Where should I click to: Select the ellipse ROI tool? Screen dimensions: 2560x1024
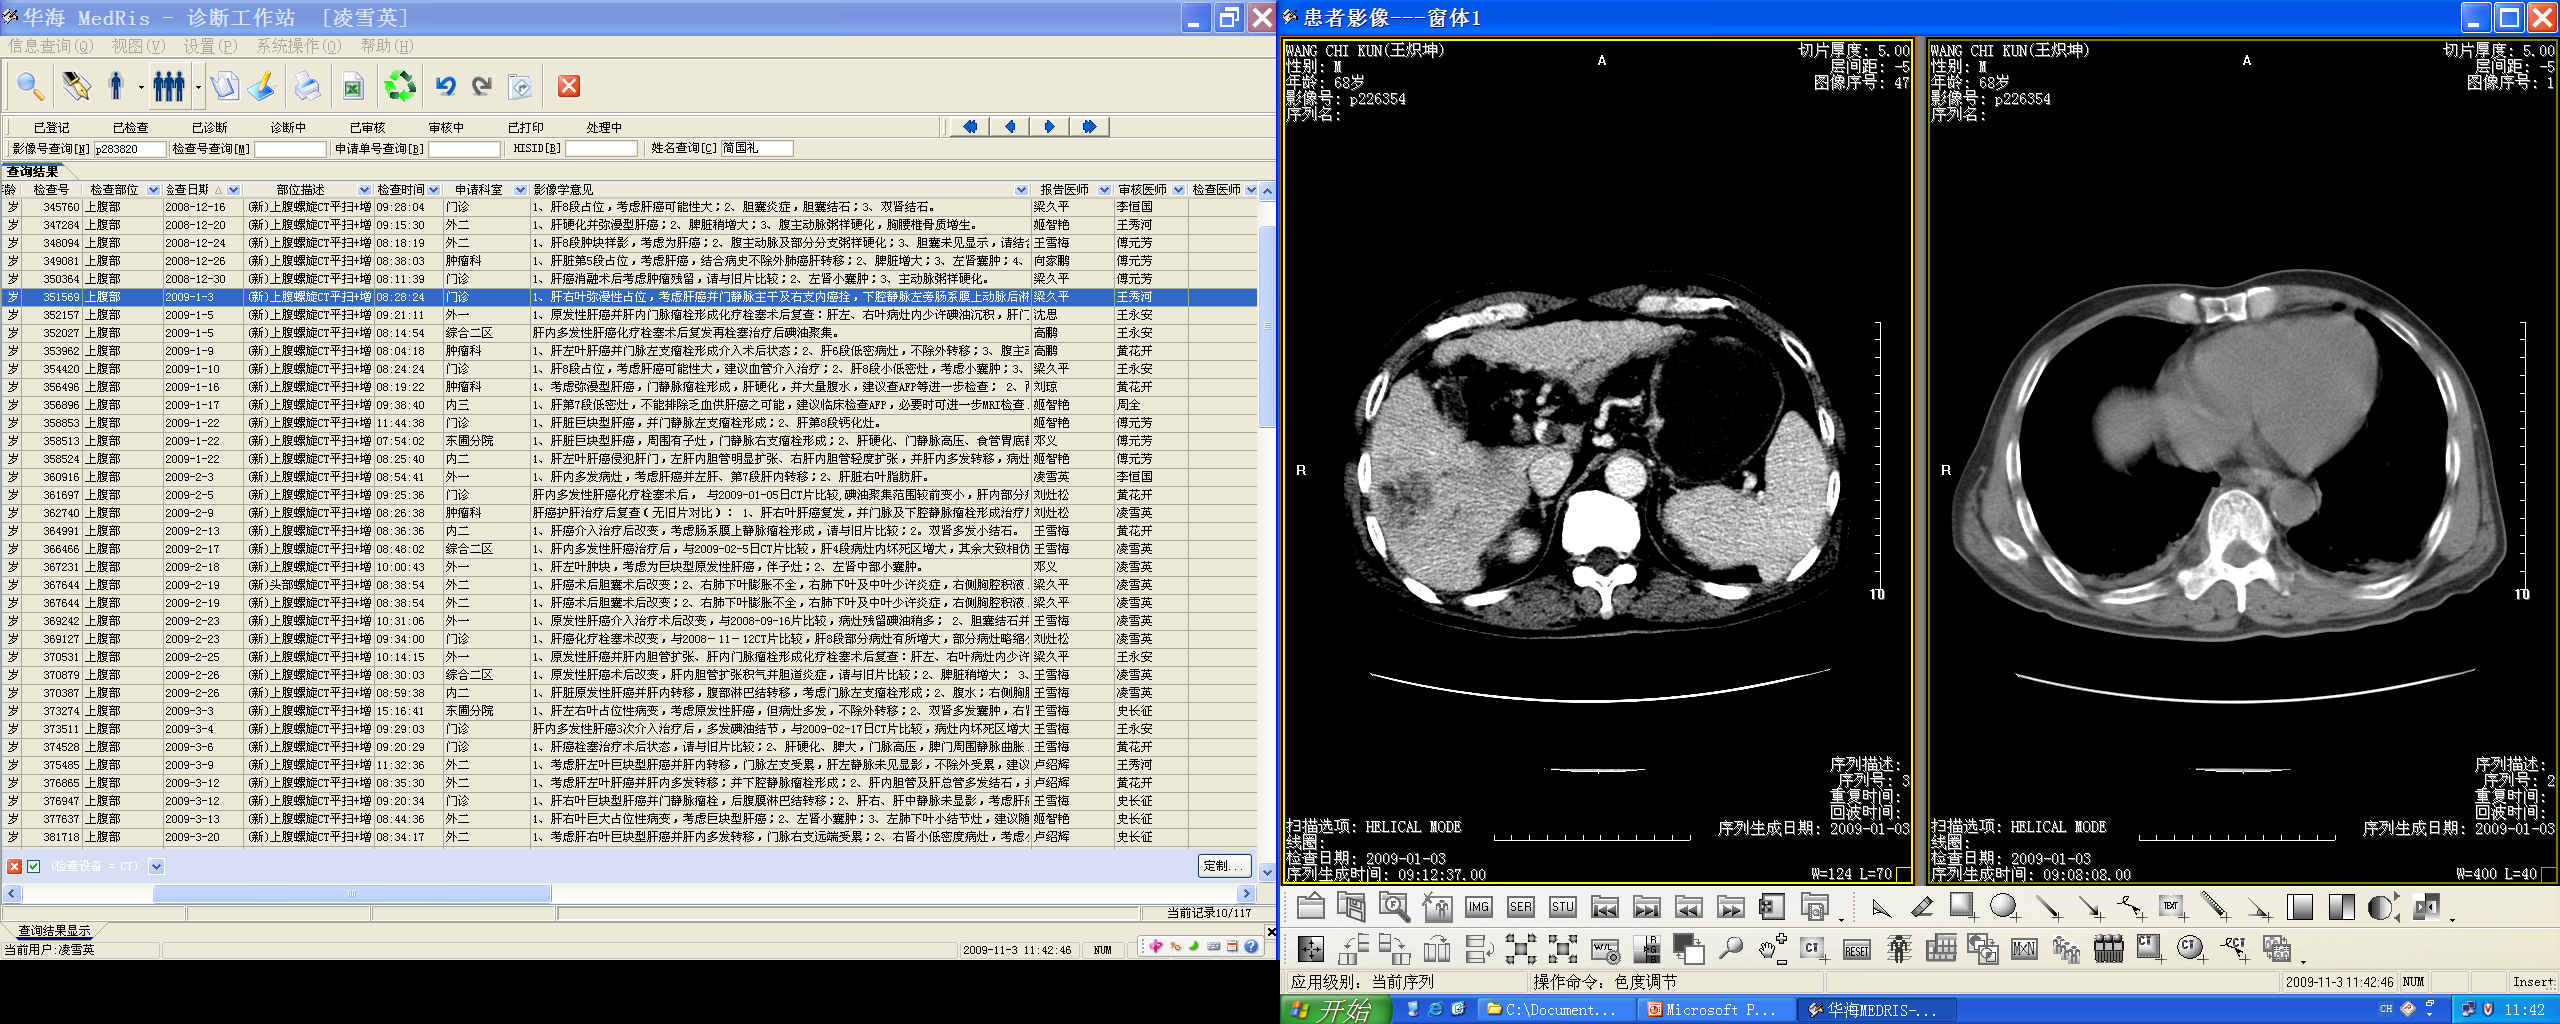[2004, 907]
